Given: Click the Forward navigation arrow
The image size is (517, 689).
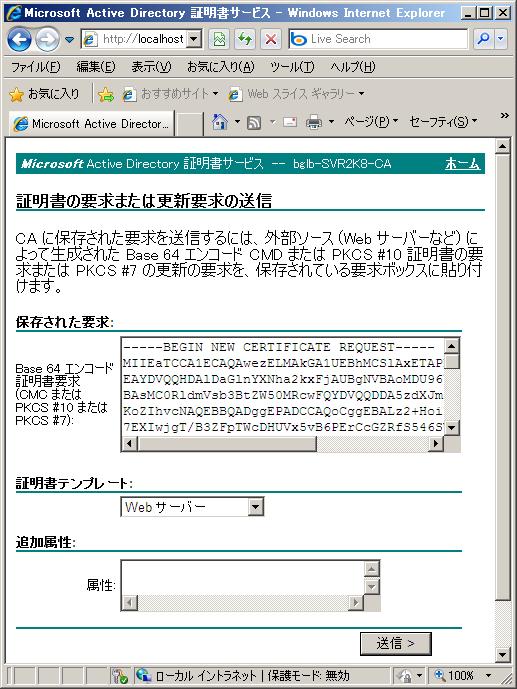Looking at the screenshot, I should pos(47,40).
